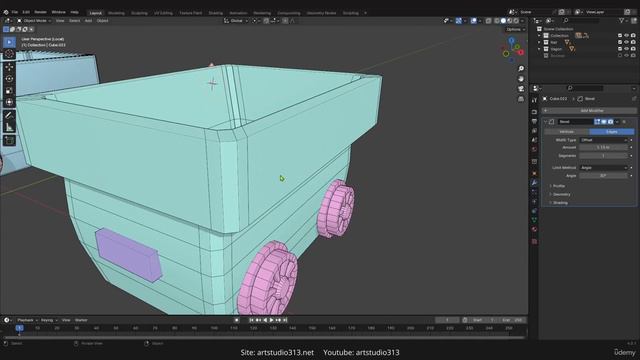Screen dimensions: 640x360
Task: Select the Select Box tool in toolbar
Action: point(9,42)
